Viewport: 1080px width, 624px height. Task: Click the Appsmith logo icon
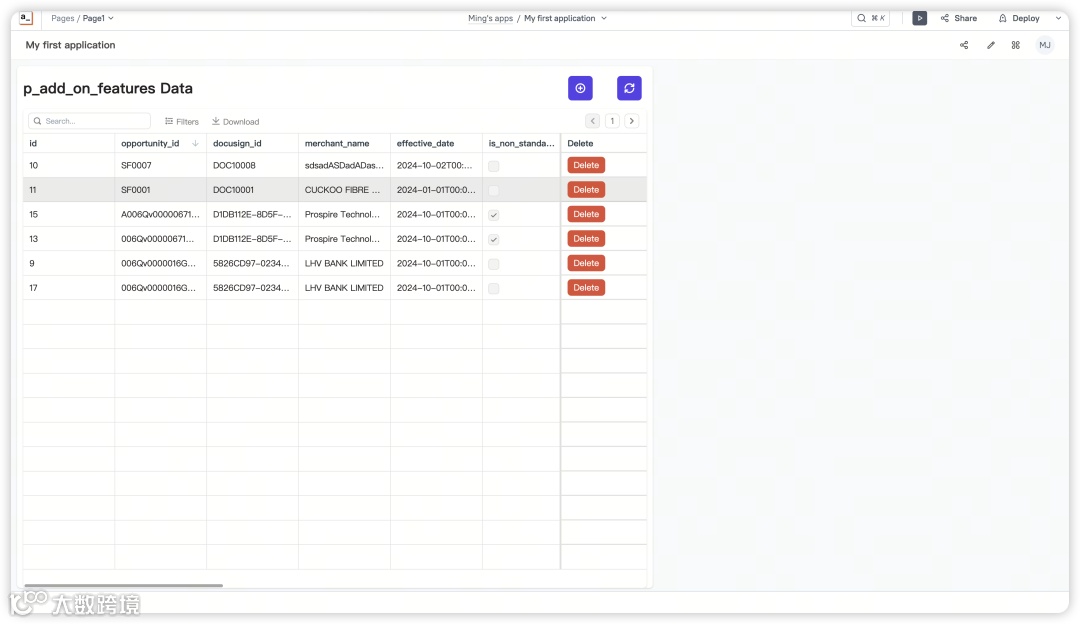(25, 19)
